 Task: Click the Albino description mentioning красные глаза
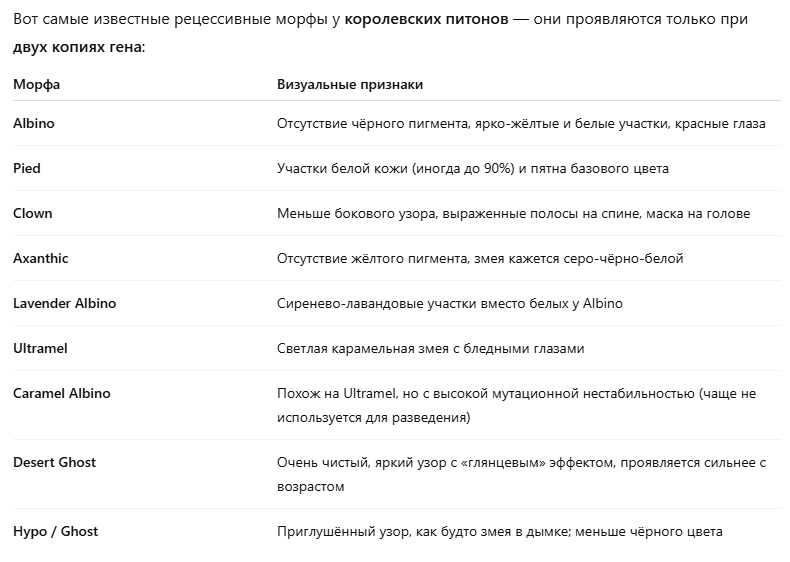pos(521,124)
